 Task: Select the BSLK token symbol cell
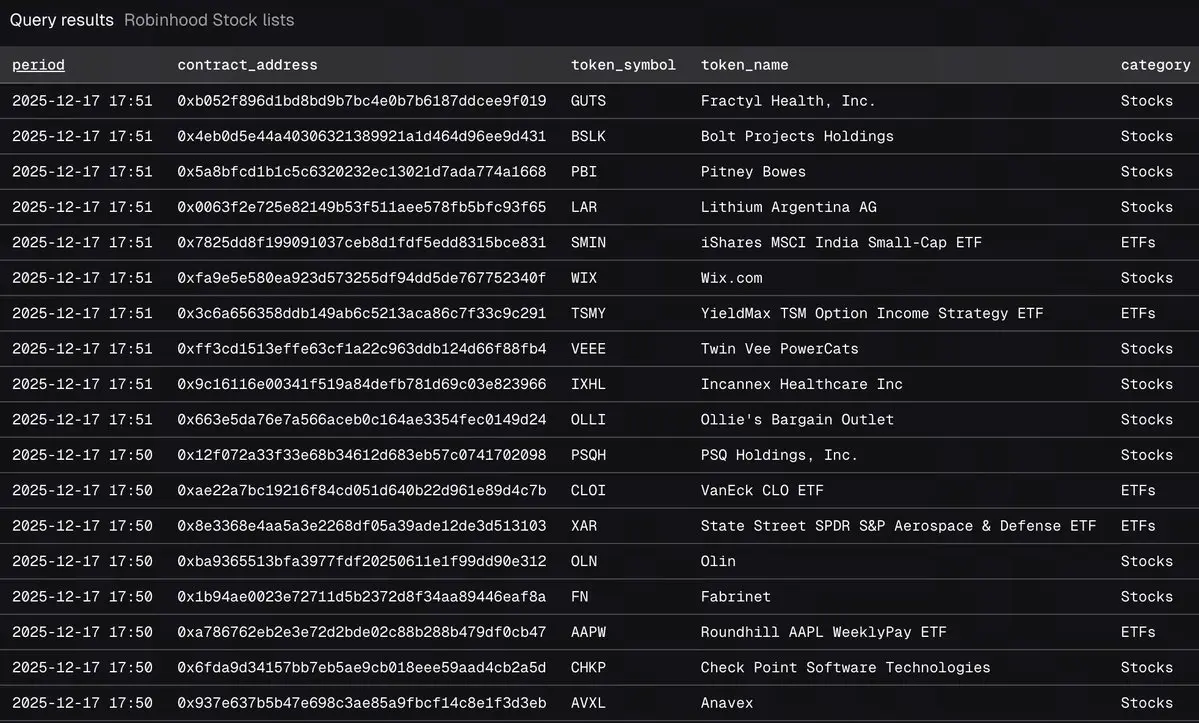[x=588, y=136]
